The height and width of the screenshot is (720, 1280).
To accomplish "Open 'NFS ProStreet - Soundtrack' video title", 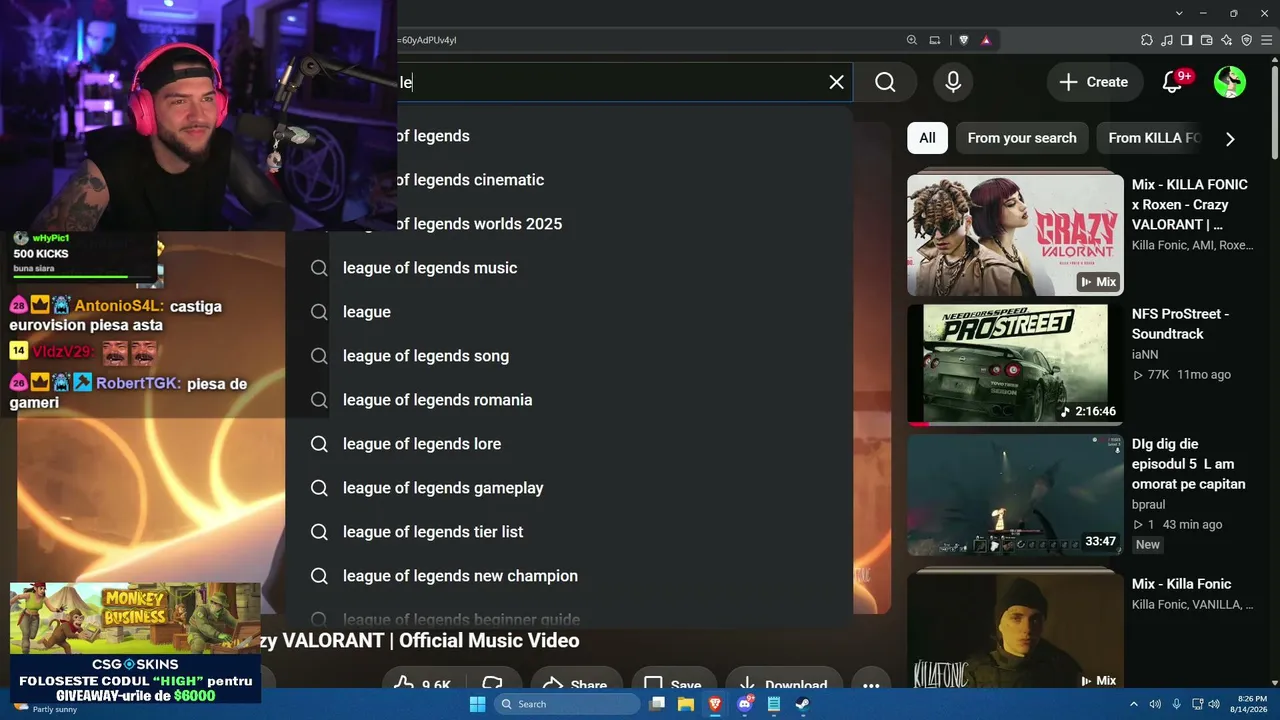I will point(1181,324).
